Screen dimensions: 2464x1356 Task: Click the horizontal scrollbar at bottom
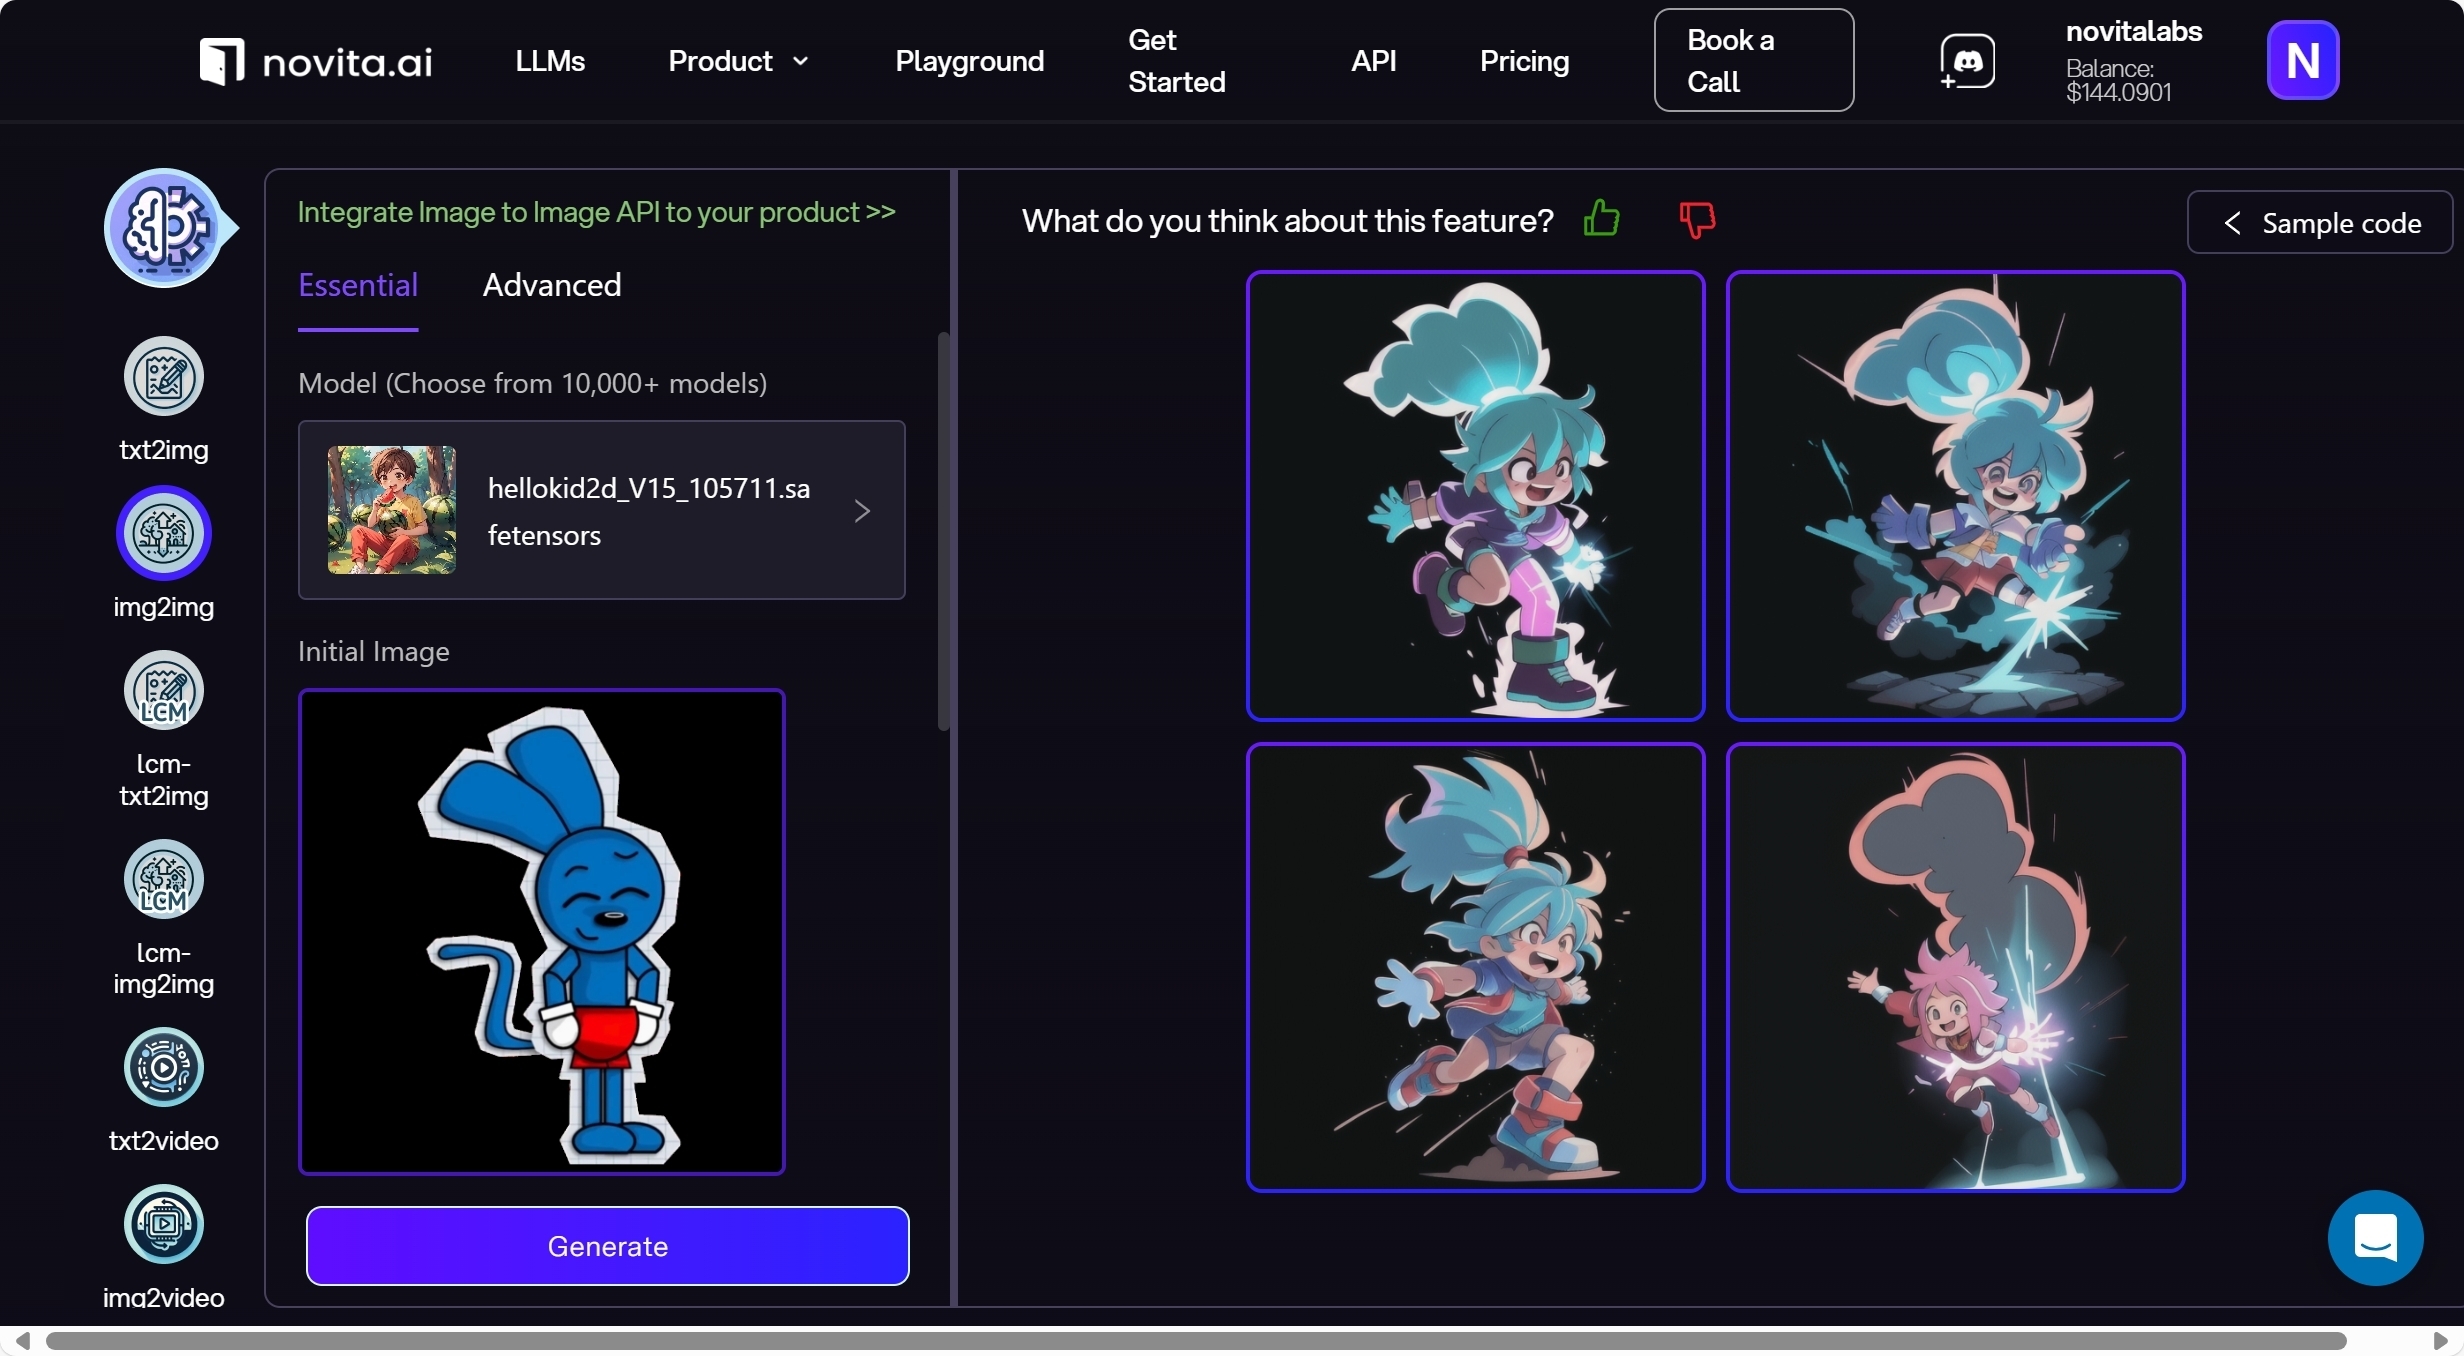coord(1195,1341)
